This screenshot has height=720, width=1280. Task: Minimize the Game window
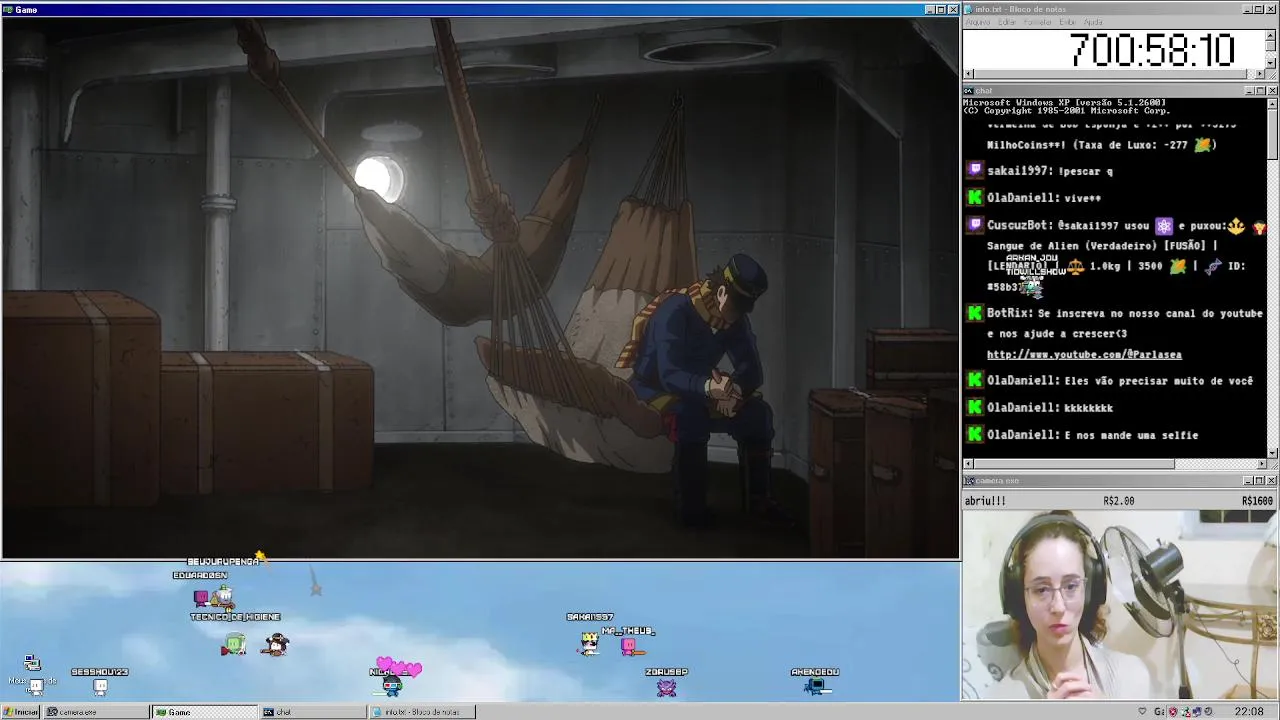tap(929, 9)
